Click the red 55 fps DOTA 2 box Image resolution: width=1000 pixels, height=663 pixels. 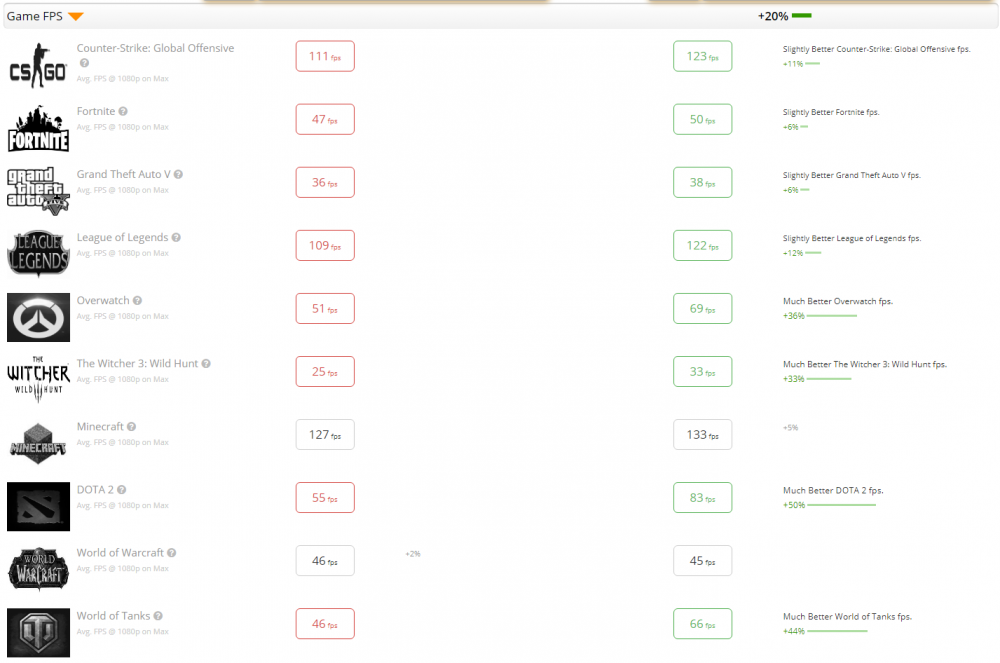tap(325, 498)
